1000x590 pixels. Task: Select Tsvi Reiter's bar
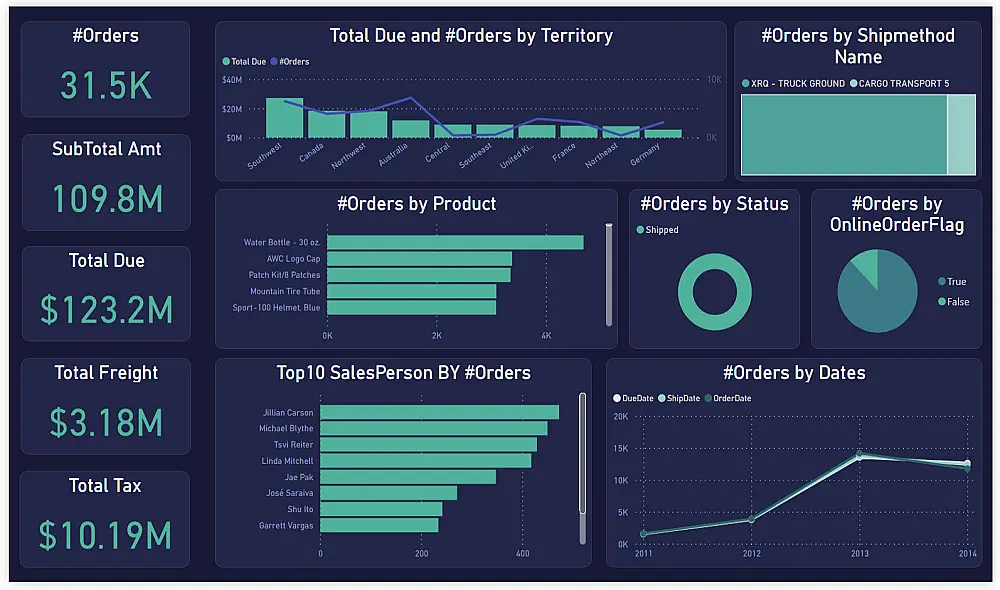pyautogui.click(x=429, y=445)
